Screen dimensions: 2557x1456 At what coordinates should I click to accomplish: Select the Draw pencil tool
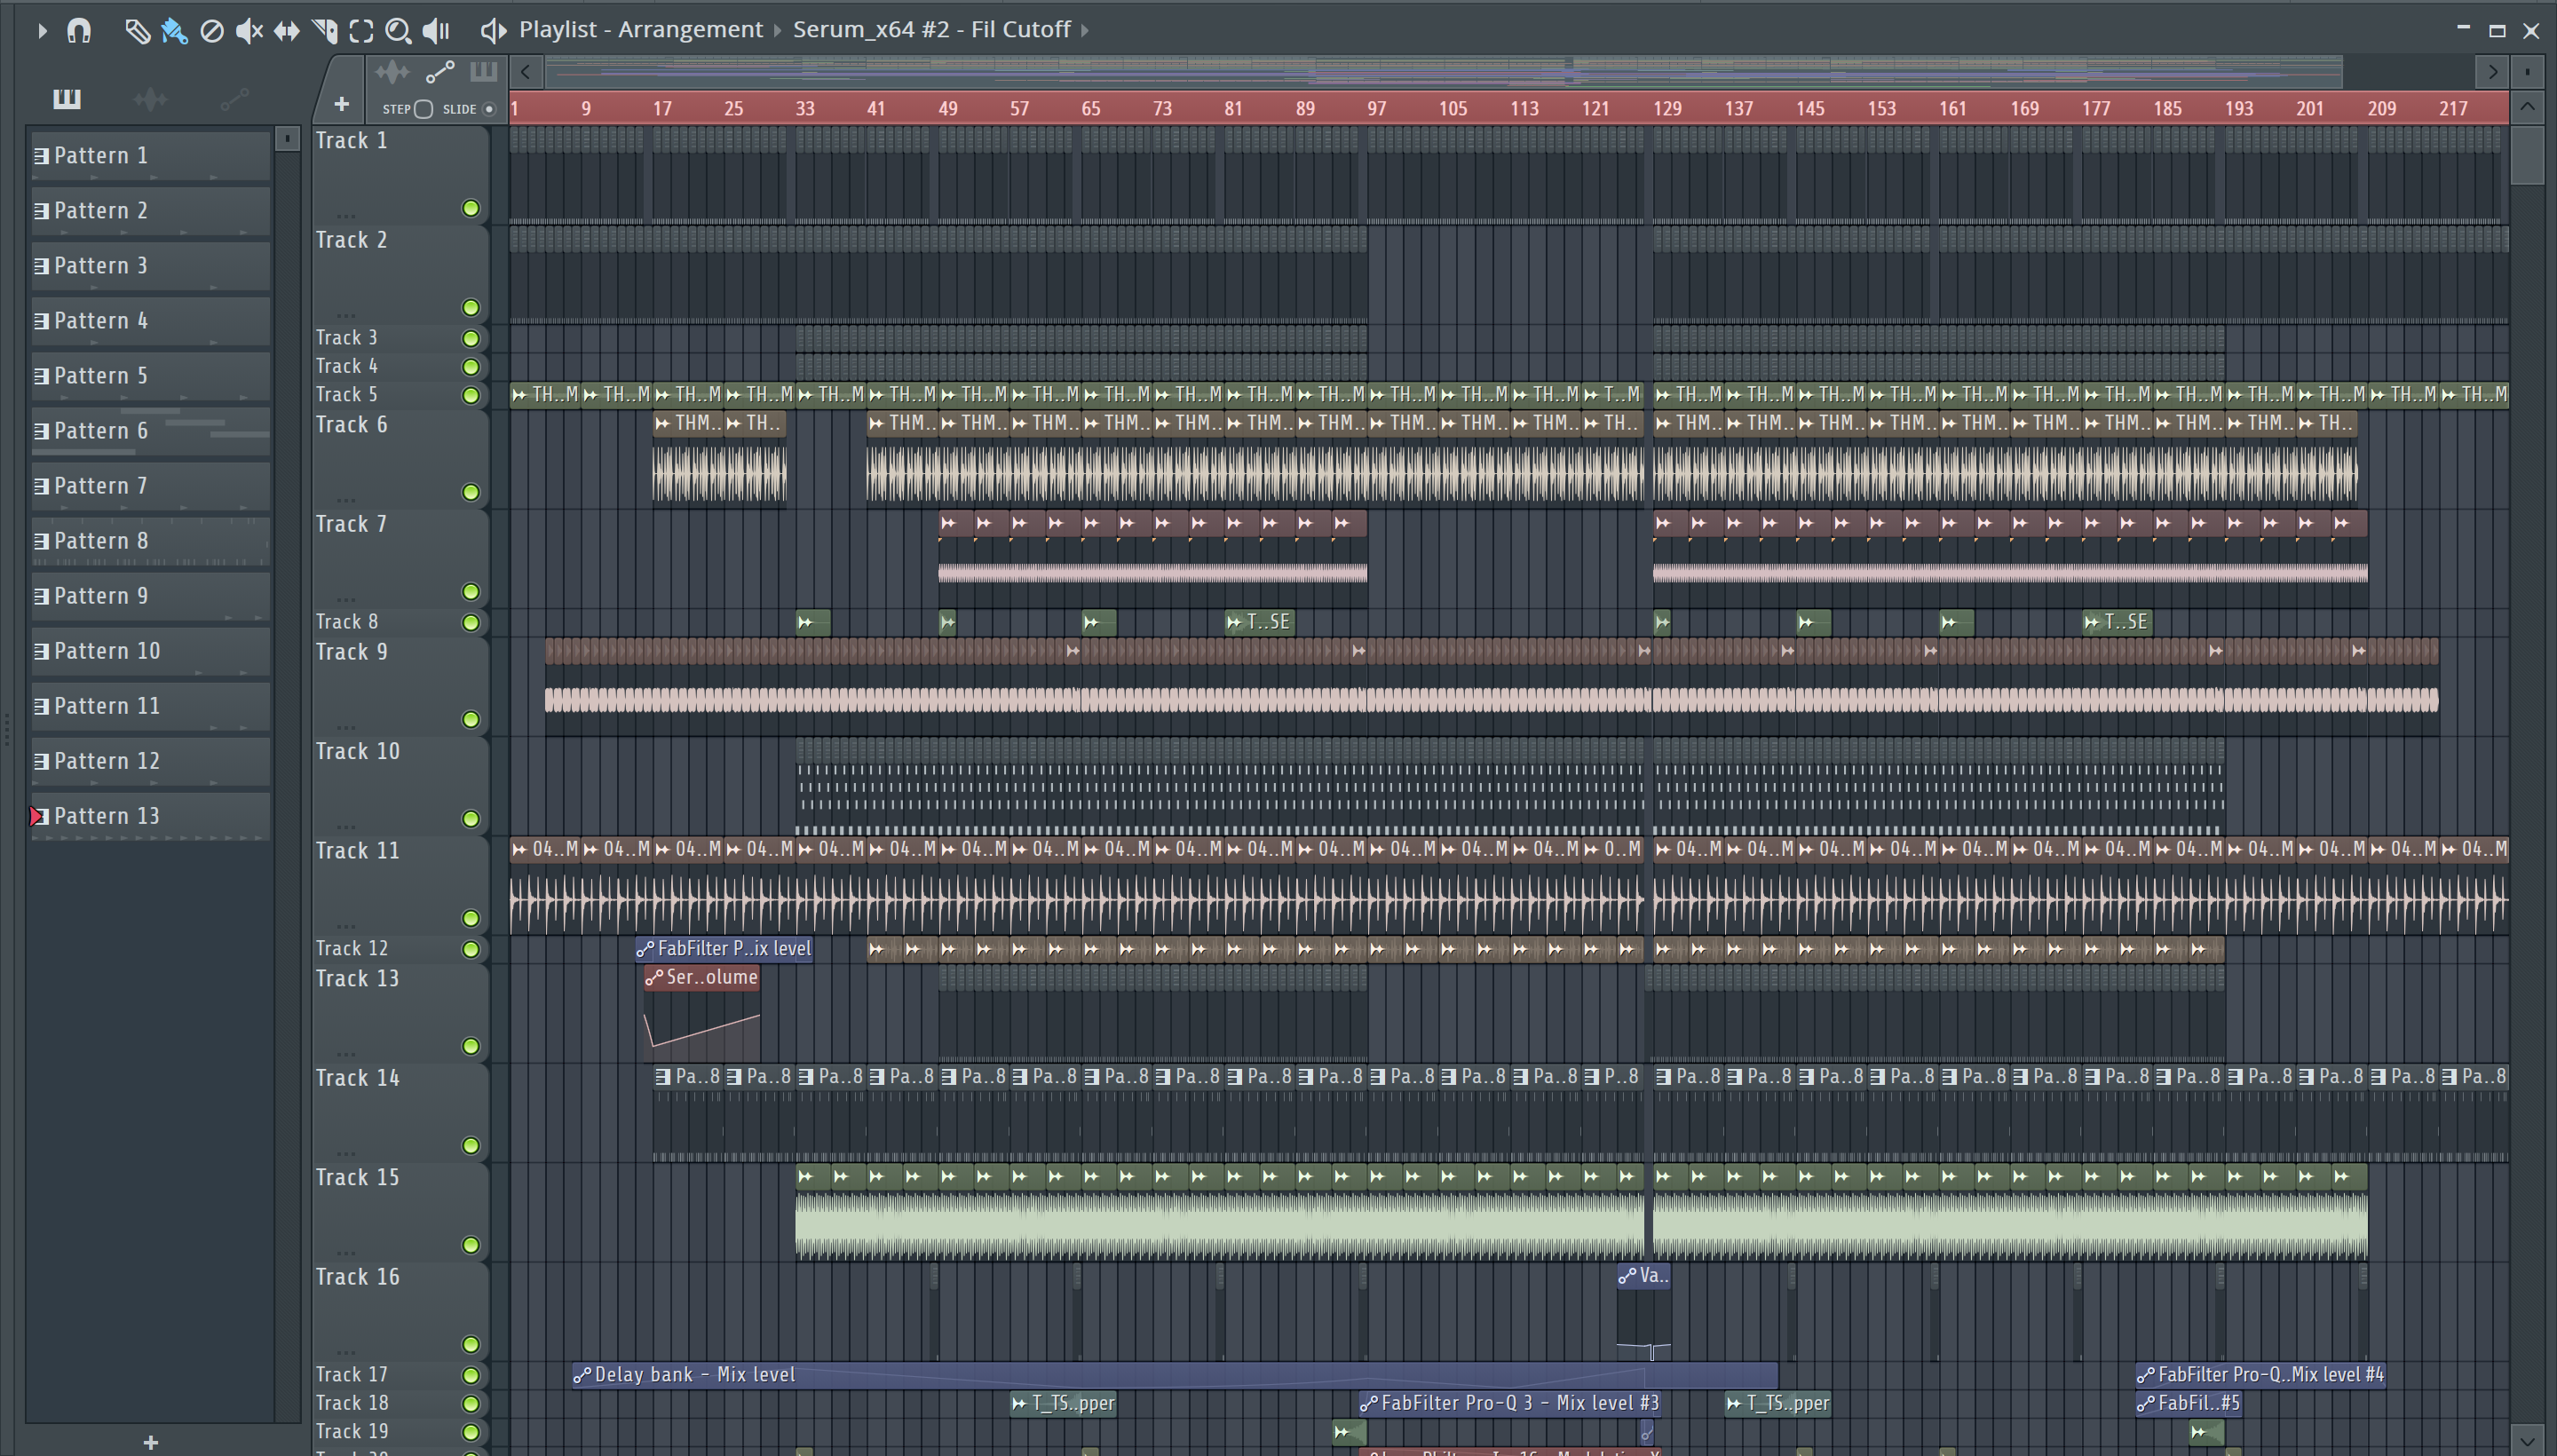click(137, 31)
